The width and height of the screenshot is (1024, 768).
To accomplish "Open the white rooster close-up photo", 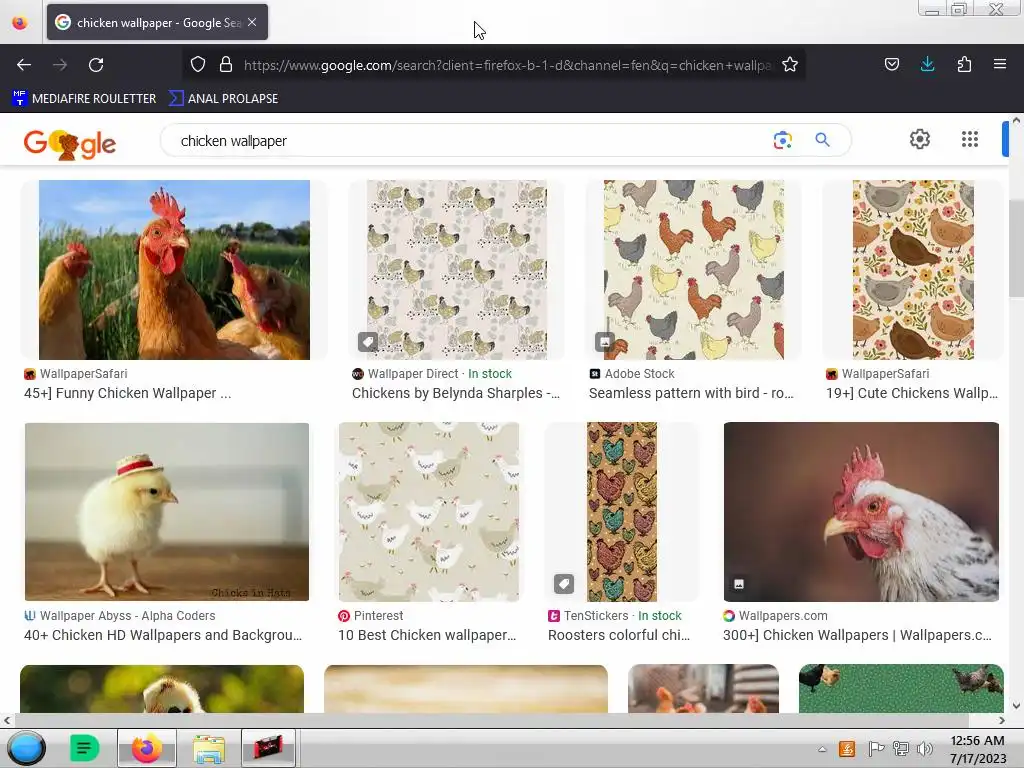I will [x=861, y=511].
